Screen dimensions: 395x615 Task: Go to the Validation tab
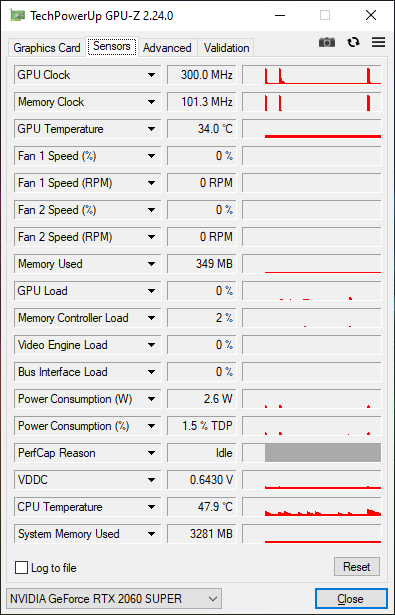[x=226, y=48]
